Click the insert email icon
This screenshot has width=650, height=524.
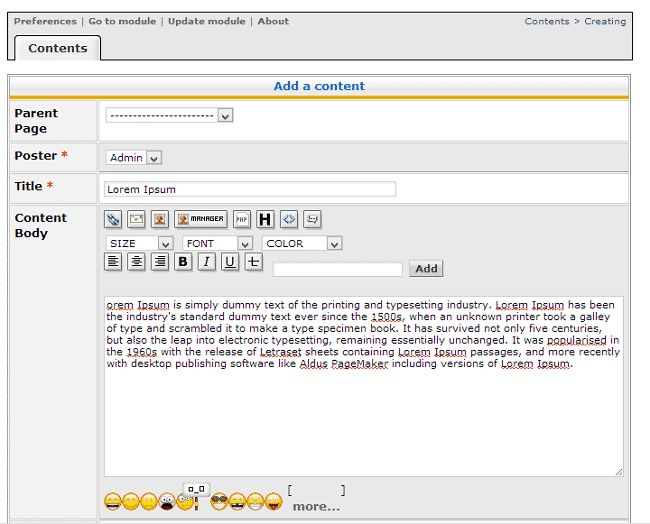click(x=136, y=219)
